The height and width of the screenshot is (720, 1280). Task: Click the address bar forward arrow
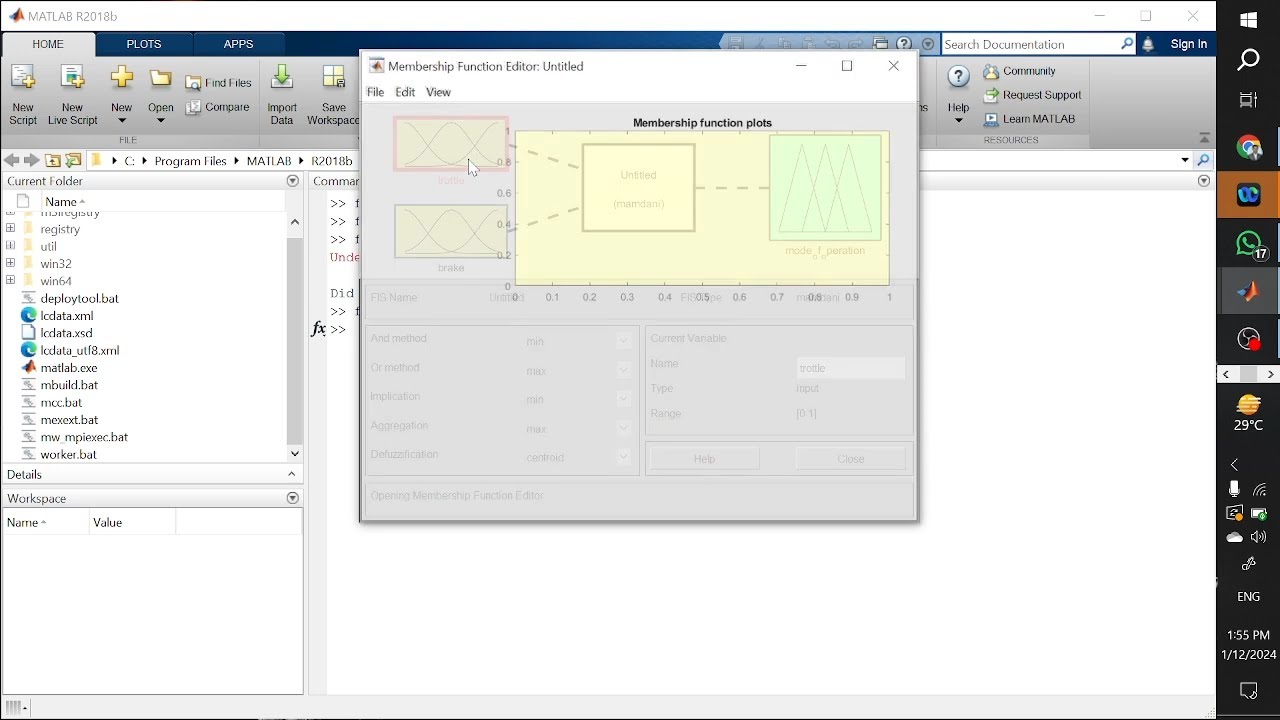click(32, 160)
